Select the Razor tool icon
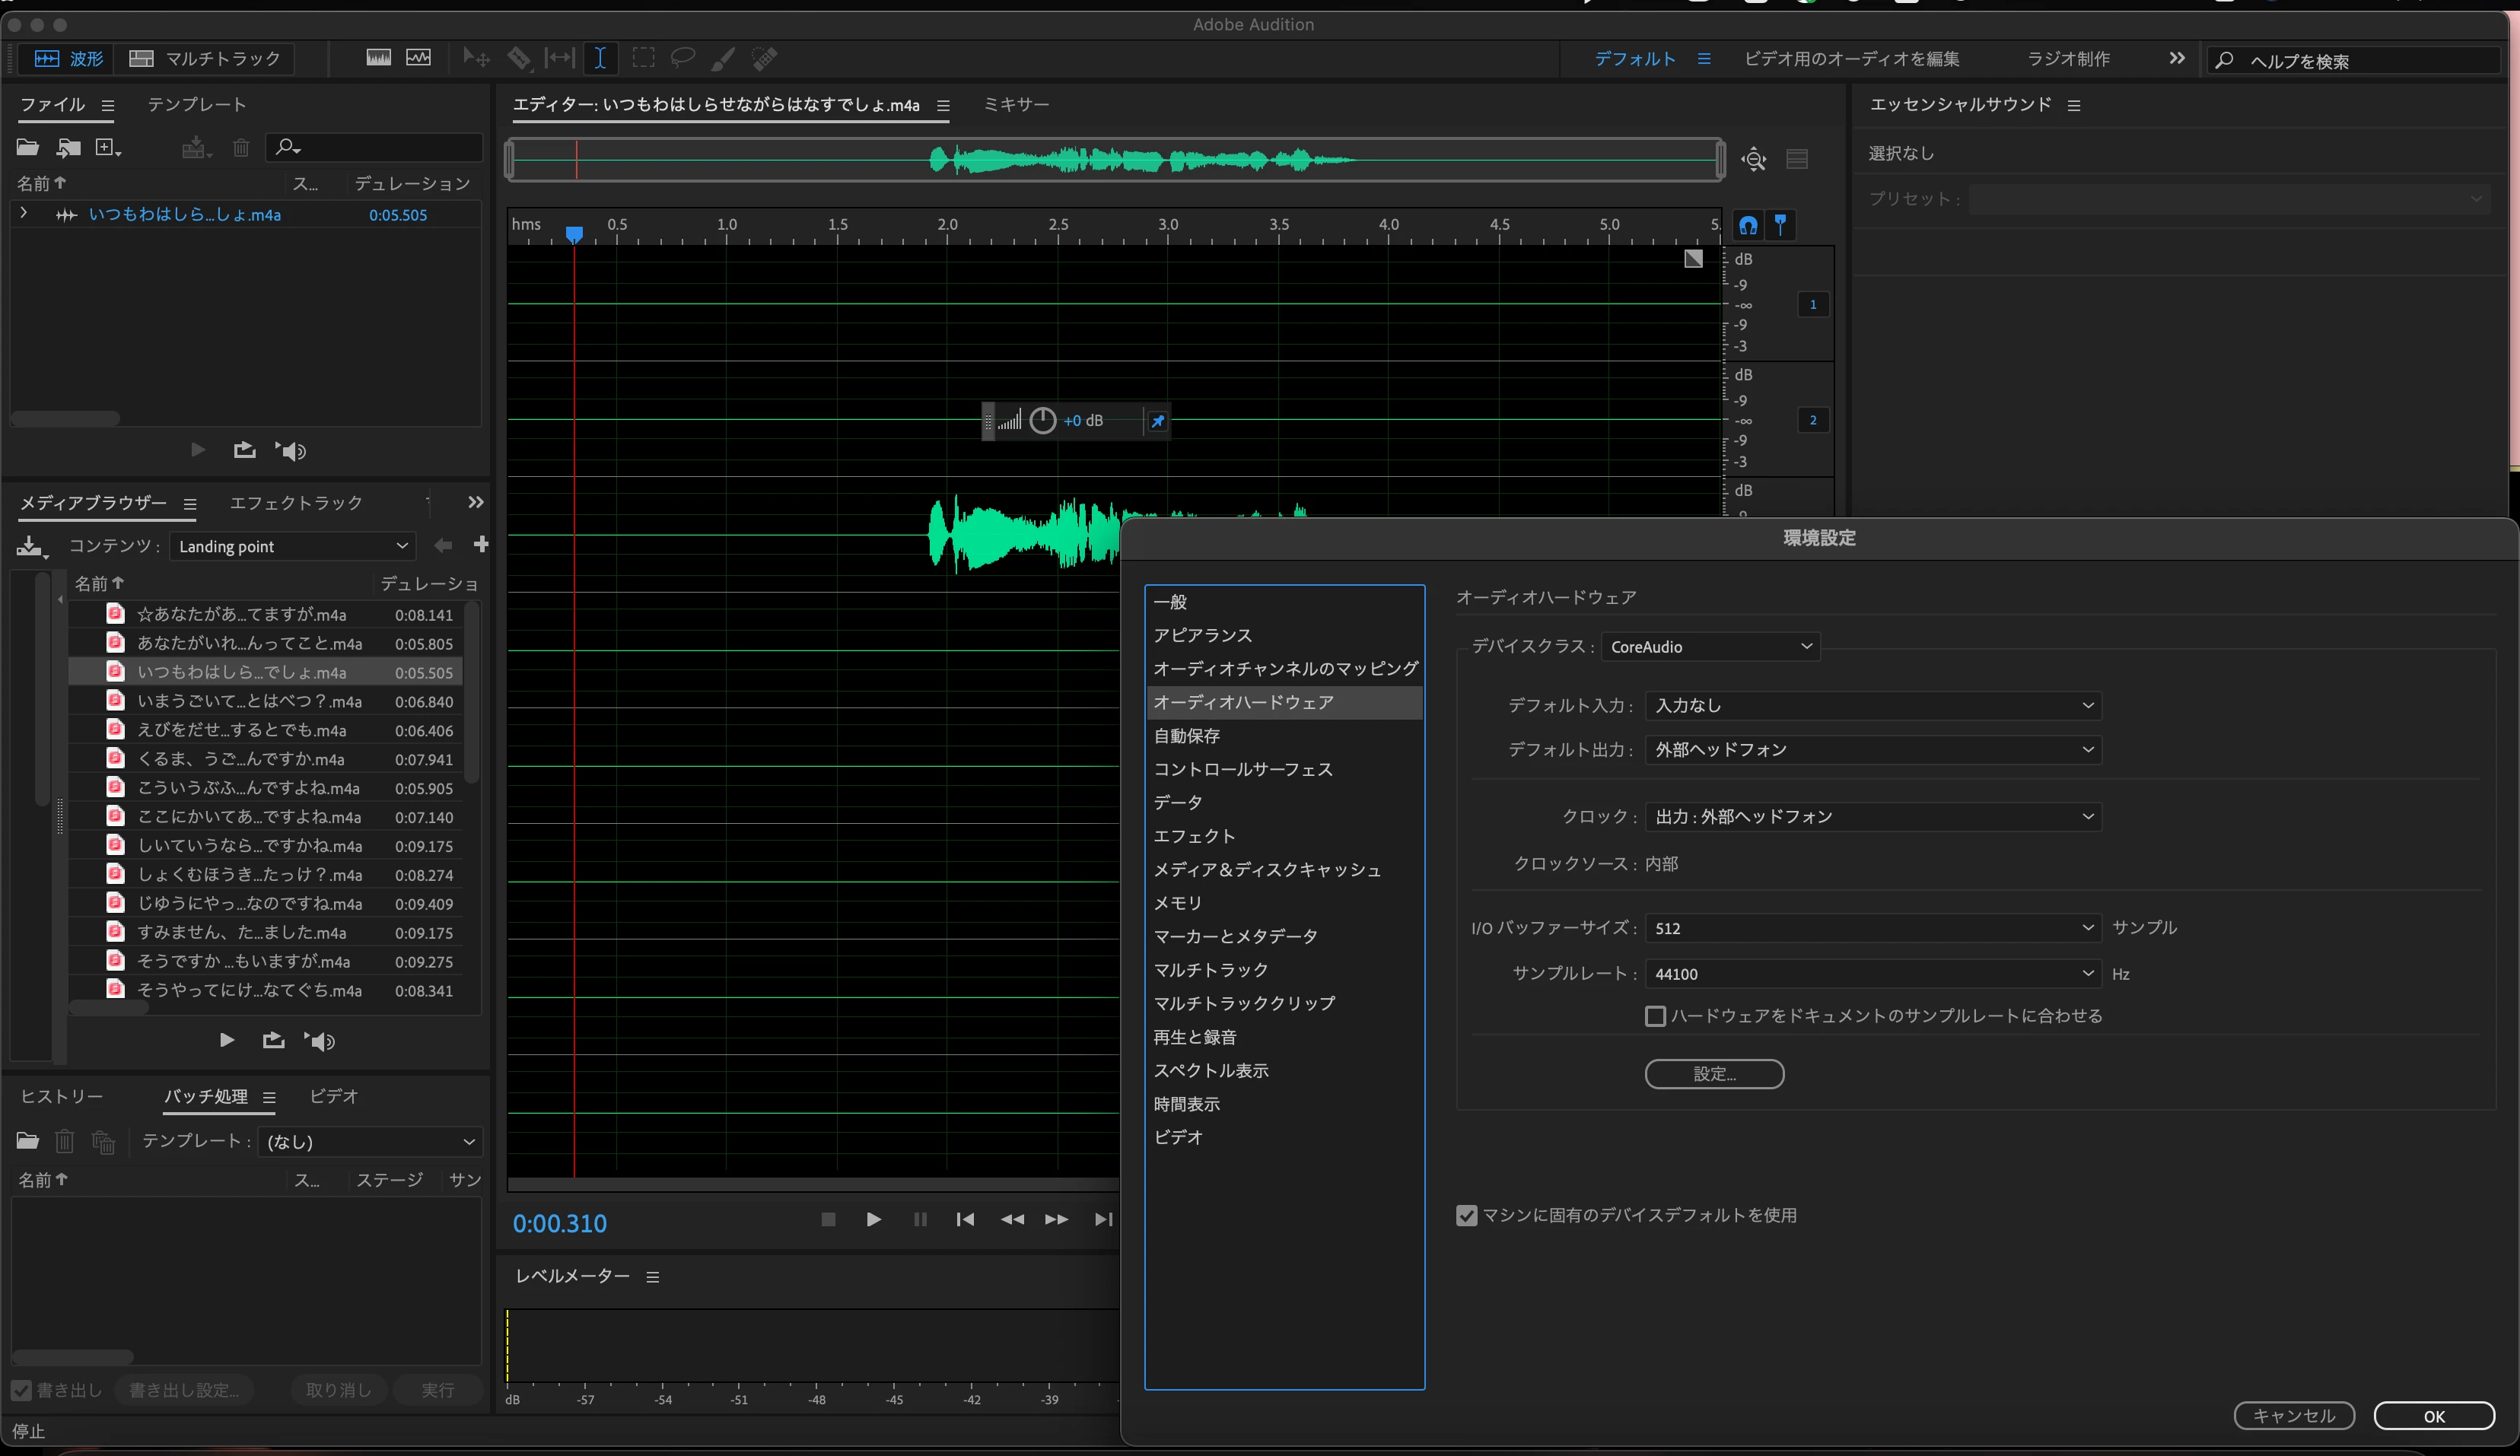 click(519, 58)
